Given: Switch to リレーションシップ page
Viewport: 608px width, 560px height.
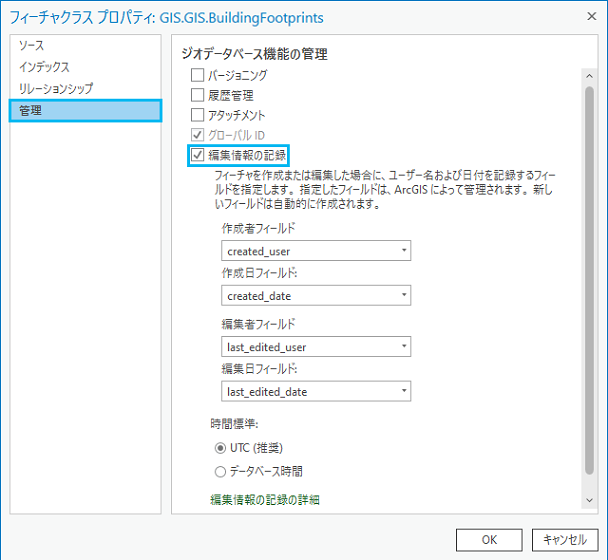Looking at the screenshot, I should [56, 89].
